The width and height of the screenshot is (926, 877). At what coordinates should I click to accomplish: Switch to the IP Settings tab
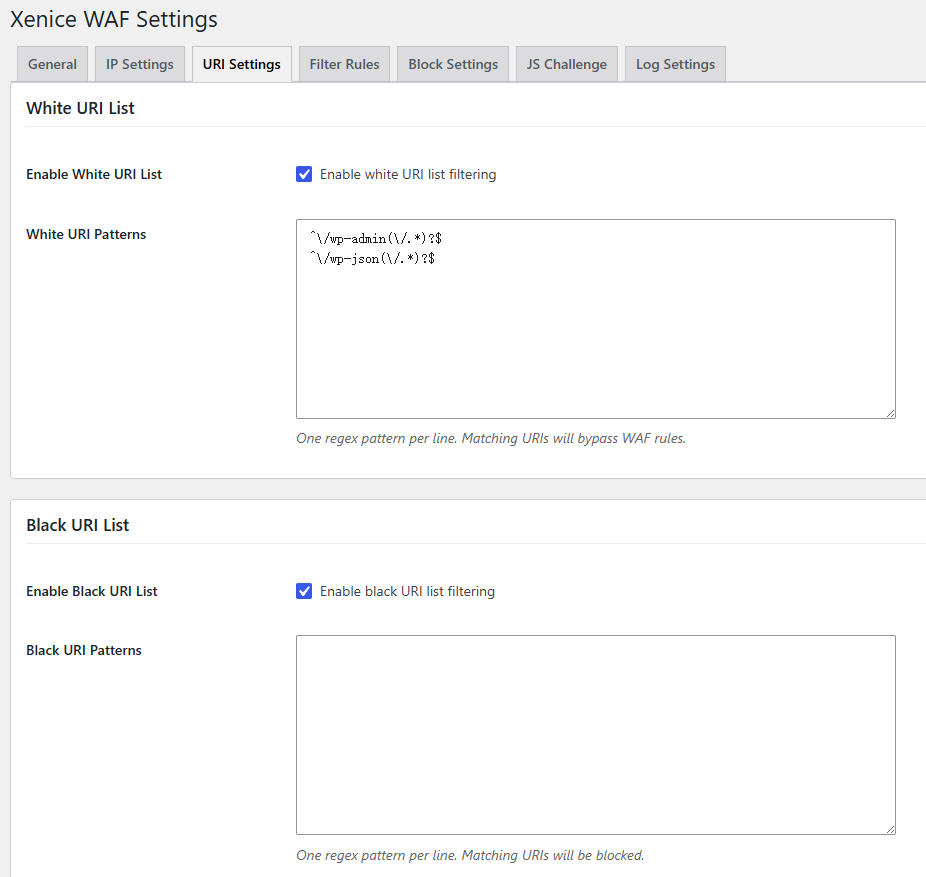pos(140,64)
